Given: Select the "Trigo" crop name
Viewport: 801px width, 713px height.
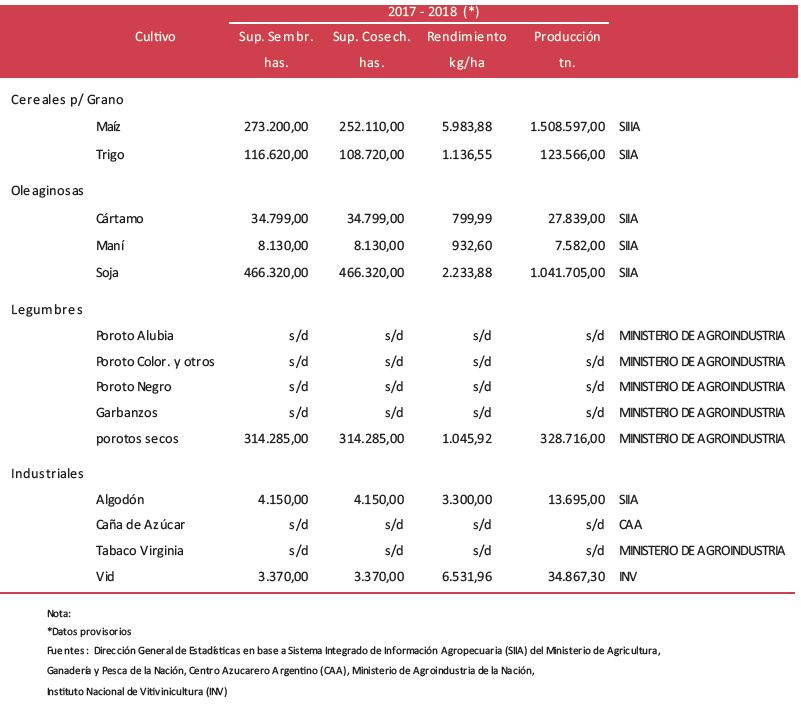Looking at the screenshot, I should click(110, 155).
